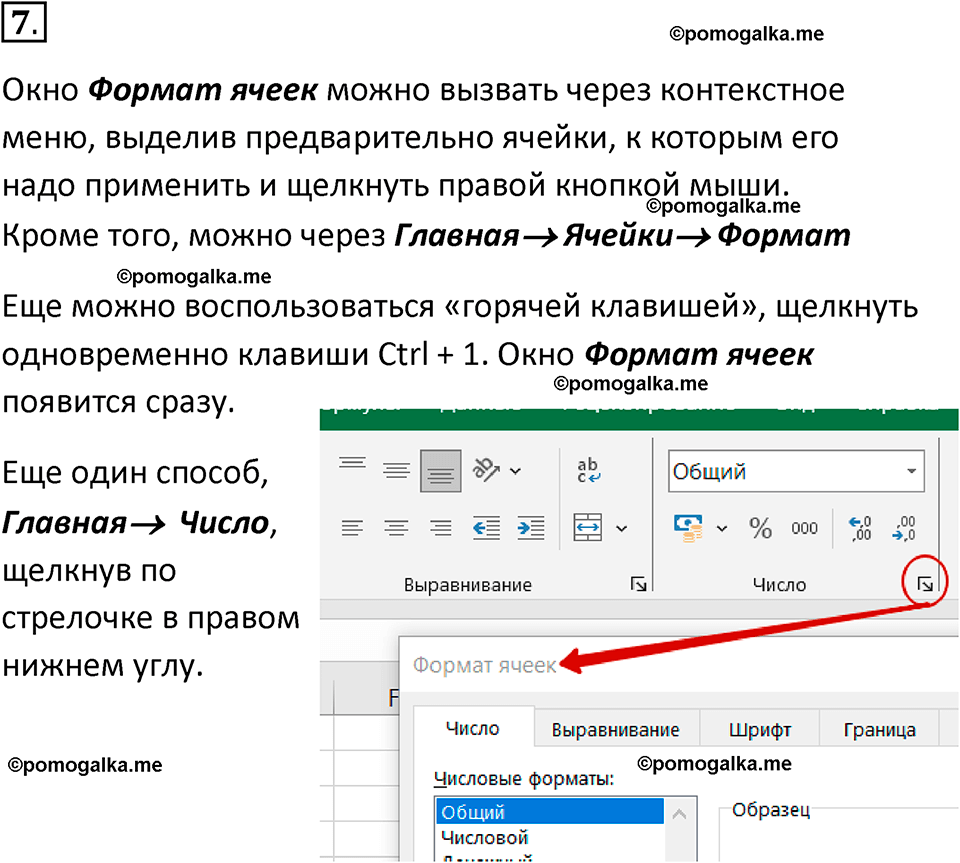Merge and center cells
Viewport: 960px width, 863px height.
tap(588, 528)
